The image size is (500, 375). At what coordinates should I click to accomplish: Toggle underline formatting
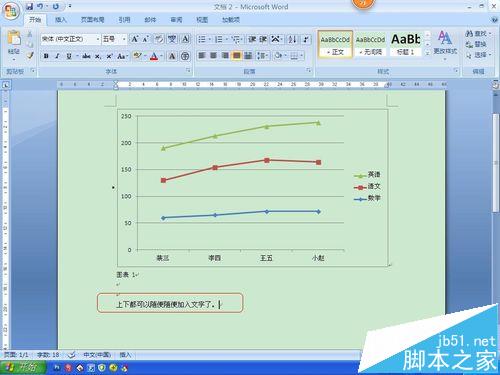[69, 56]
